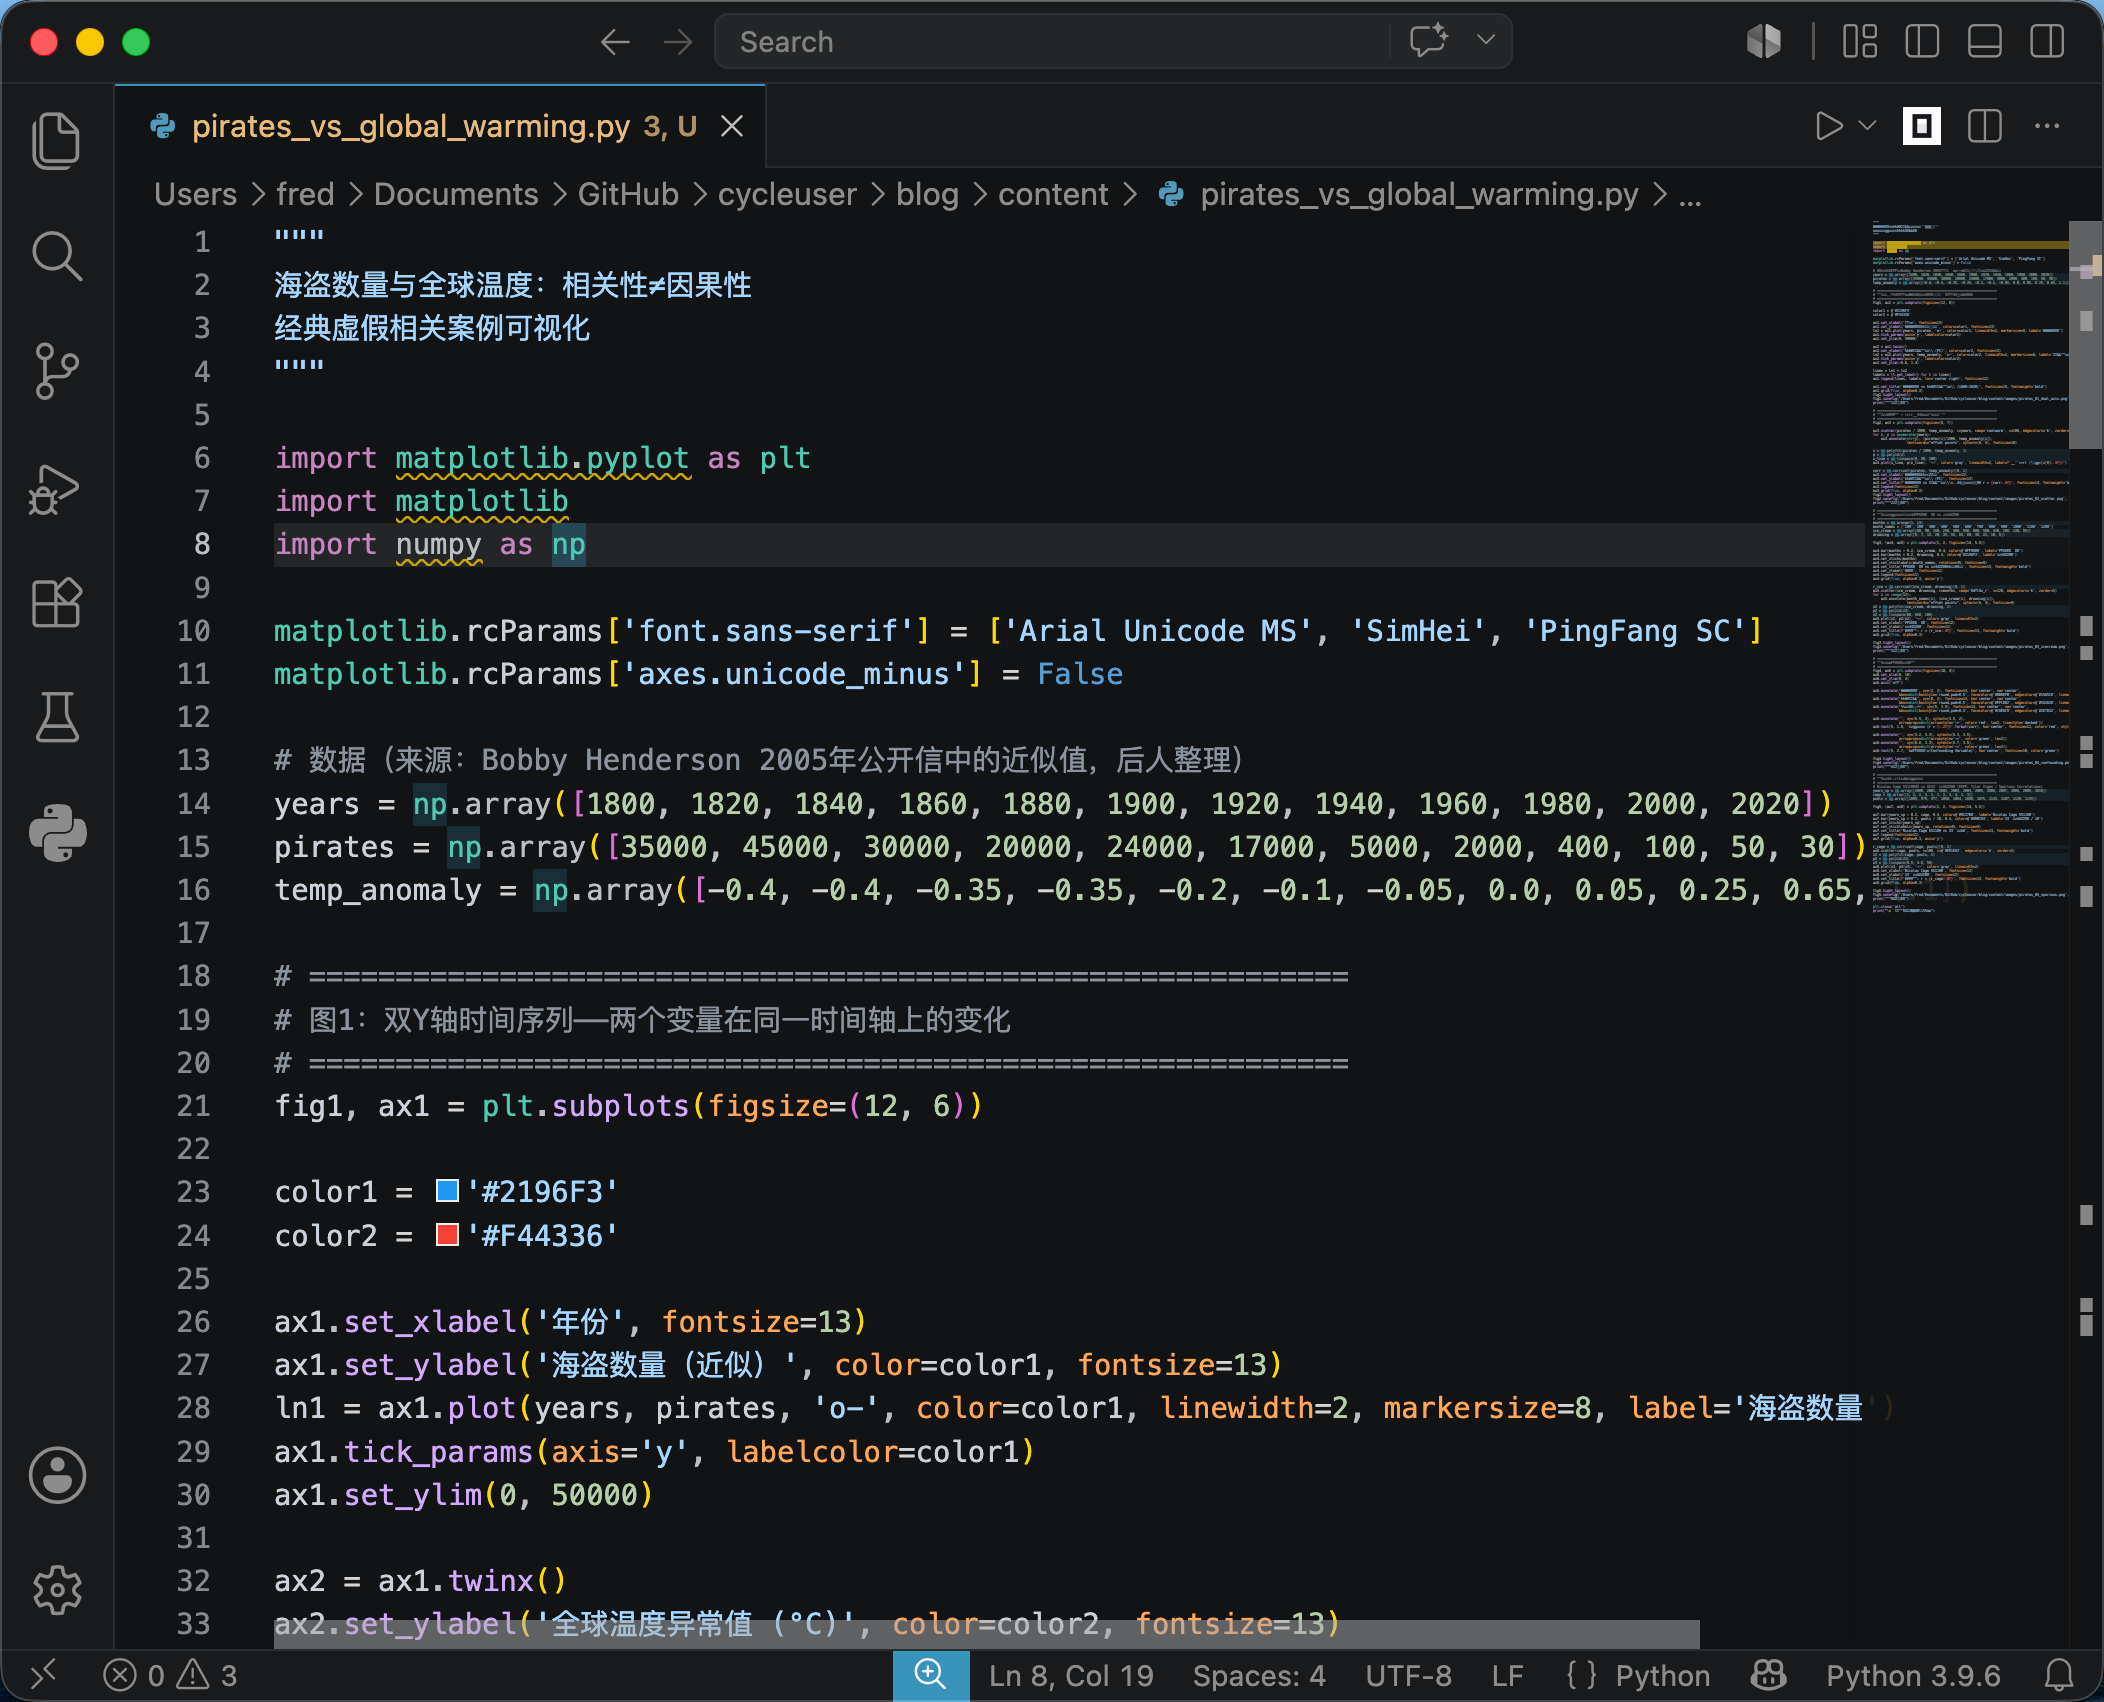The width and height of the screenshot is (2104, 1702).
Task: Open the Manage gear menu
Action: tap(57, 1589)
